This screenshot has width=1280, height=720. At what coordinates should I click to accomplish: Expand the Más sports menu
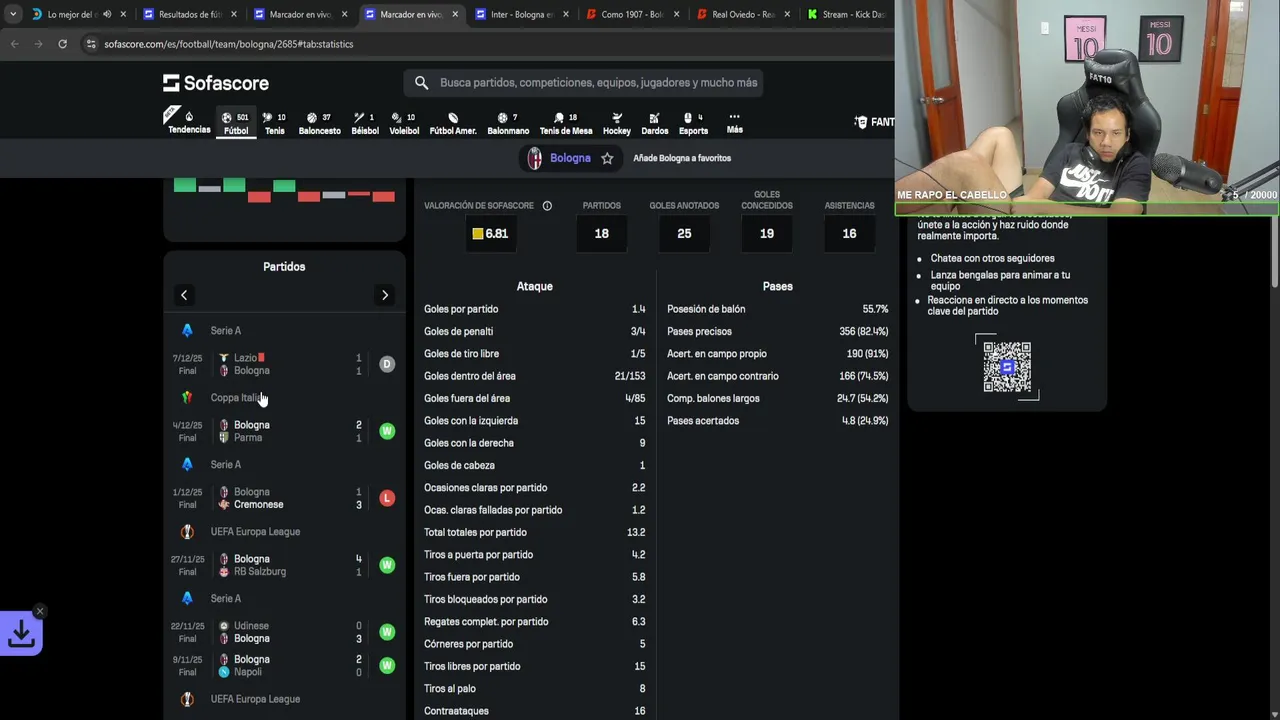click(x=734, y=122)
